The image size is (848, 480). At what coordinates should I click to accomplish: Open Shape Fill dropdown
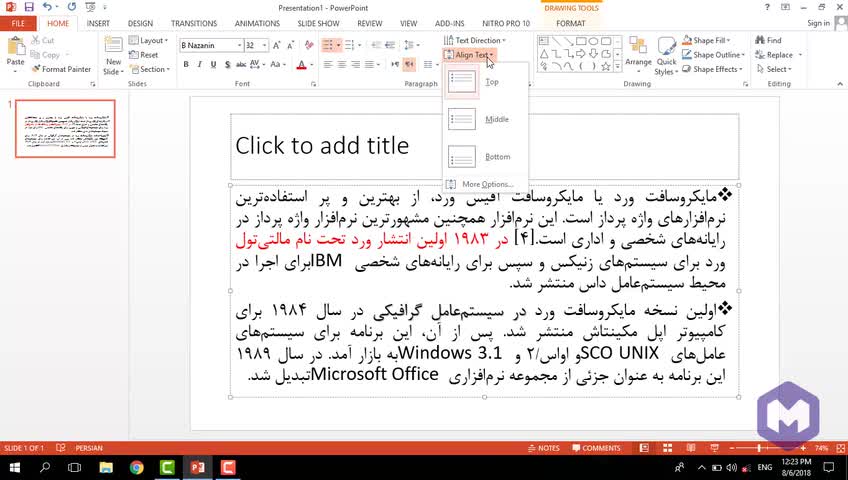click(706, 41)
